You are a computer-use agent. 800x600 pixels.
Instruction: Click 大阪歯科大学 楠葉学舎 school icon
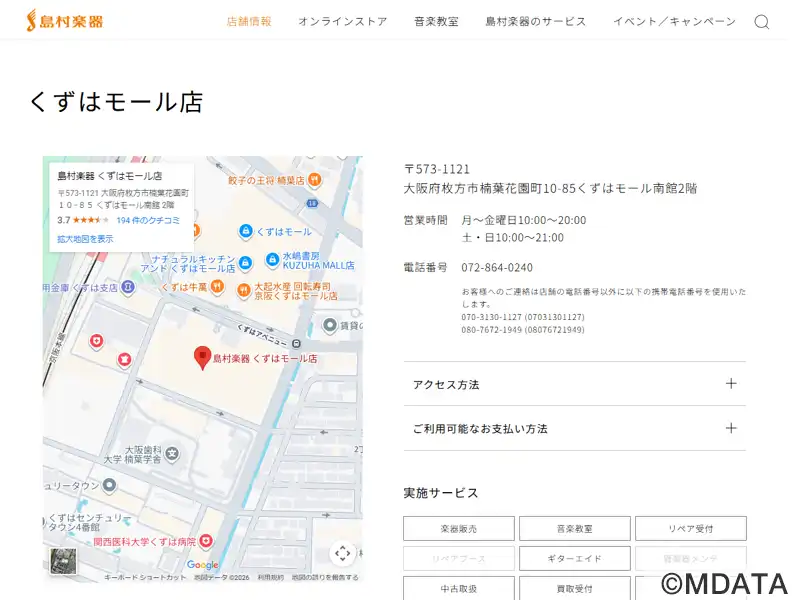(172, 453)
